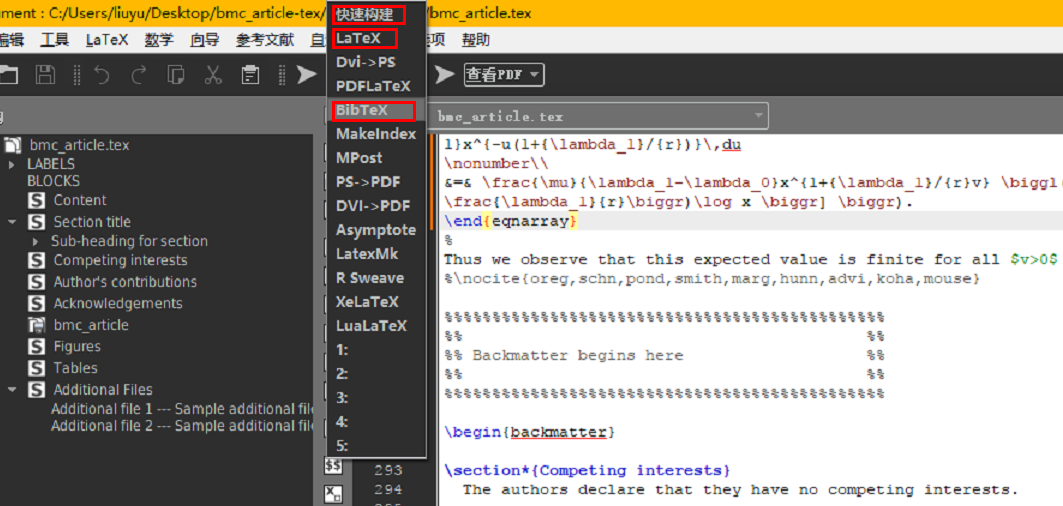Run the command with the left arrow button

coord(306,74)
